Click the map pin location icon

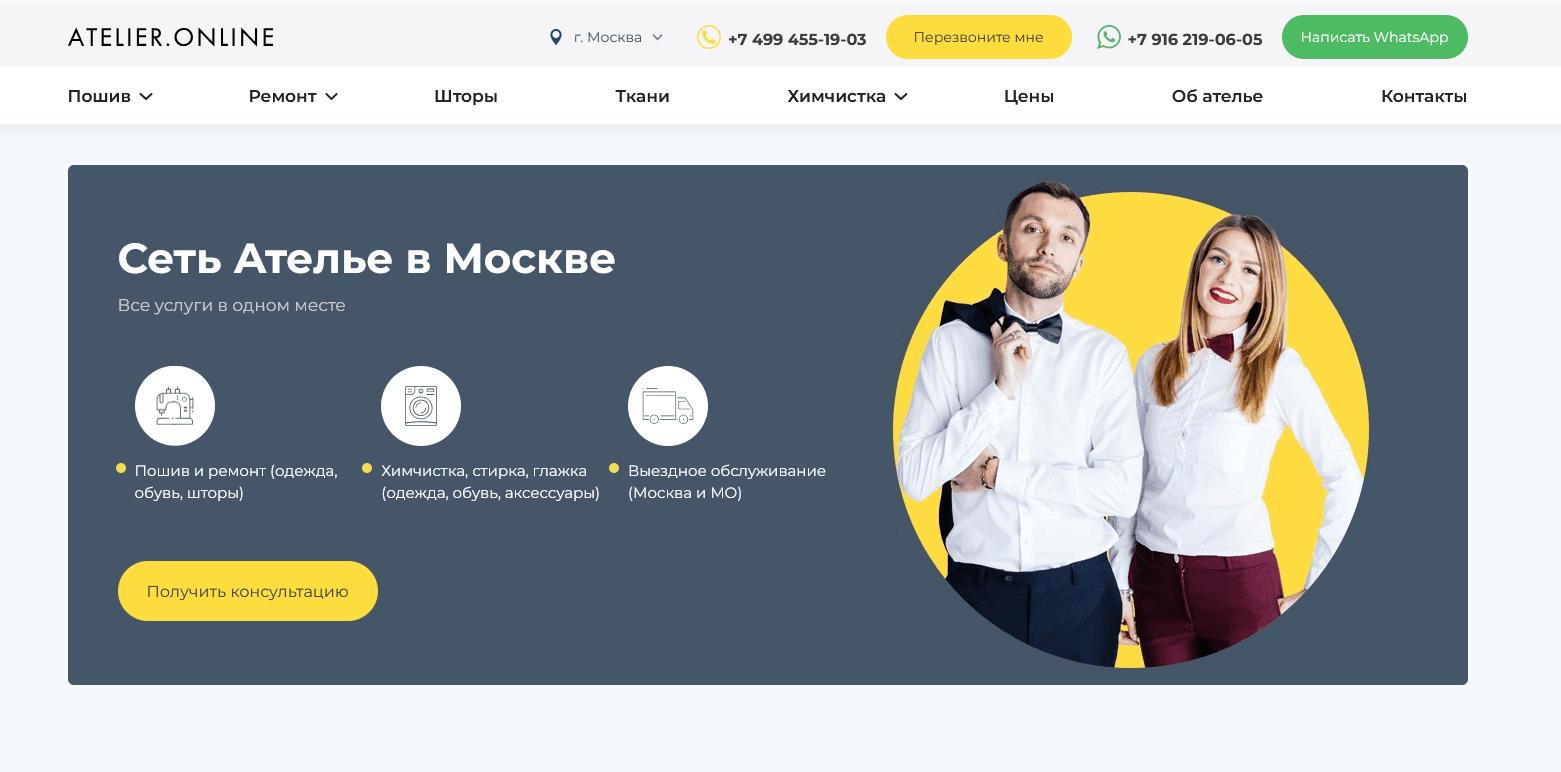(556, 37)
